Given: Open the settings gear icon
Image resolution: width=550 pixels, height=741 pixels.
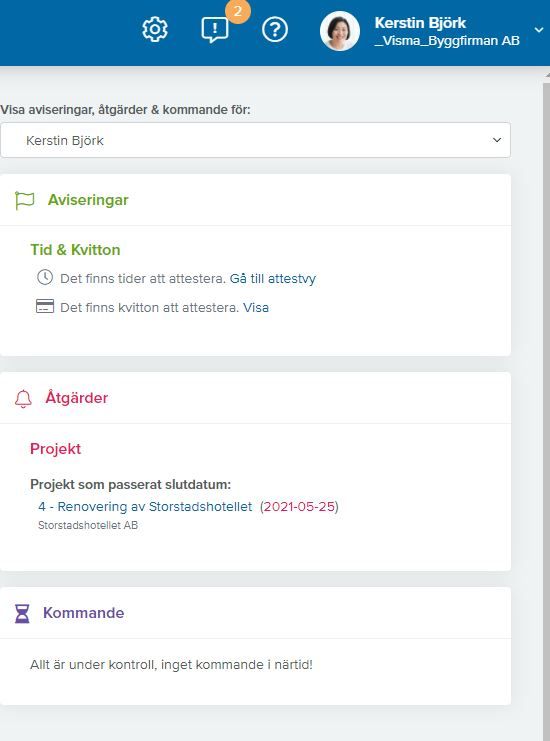Looking at the screenshot, I should tap(155, 30).
